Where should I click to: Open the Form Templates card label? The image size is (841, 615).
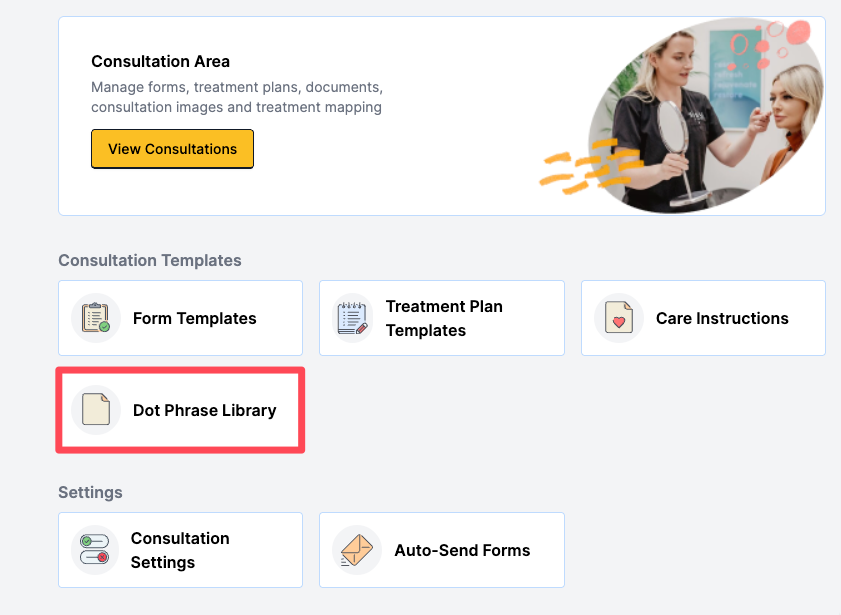195,318
